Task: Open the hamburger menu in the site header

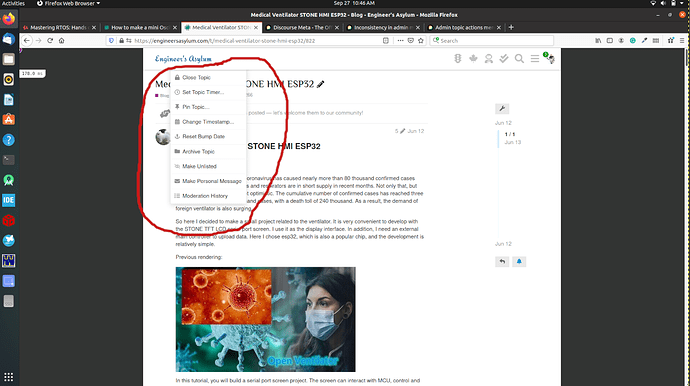Action: pos(535,59)
